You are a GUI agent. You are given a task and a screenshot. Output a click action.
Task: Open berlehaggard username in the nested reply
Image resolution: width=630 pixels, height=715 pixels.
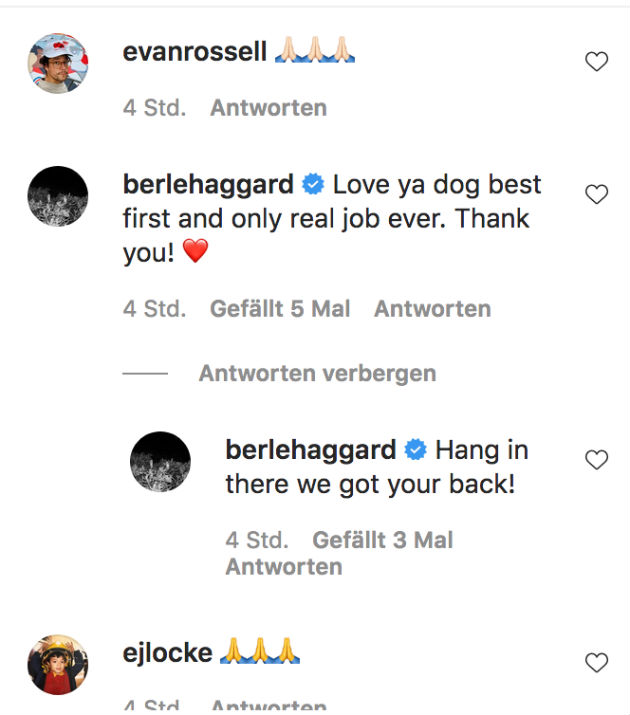coord(311,450)
